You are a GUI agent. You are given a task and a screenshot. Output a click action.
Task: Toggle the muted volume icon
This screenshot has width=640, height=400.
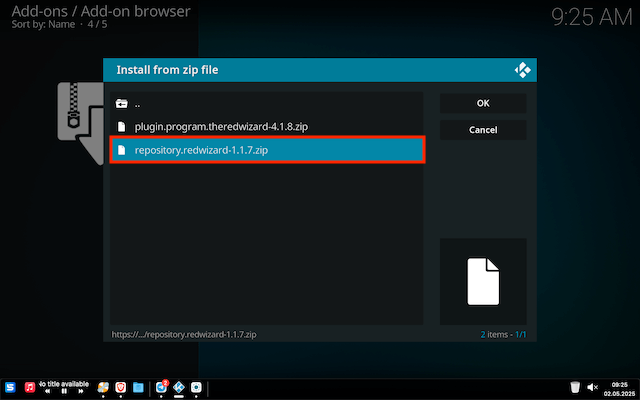point(592,387)
